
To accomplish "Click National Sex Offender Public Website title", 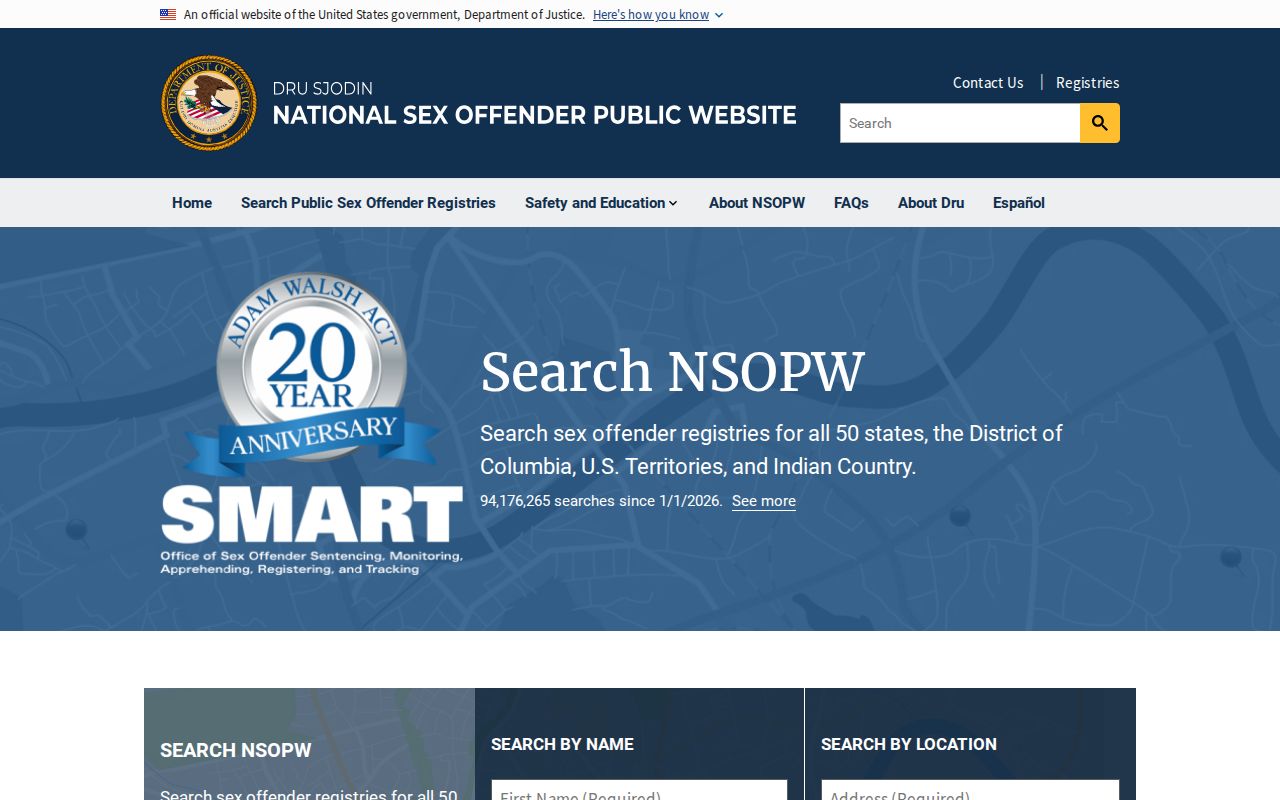I will click(534, 115).
